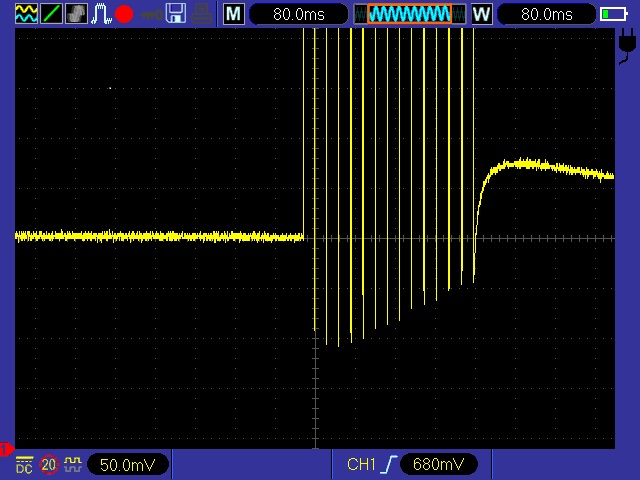Toggle the rising edge trigger slope icon
The height and width of the screenshot is (480, 640).
coord(389,464)
